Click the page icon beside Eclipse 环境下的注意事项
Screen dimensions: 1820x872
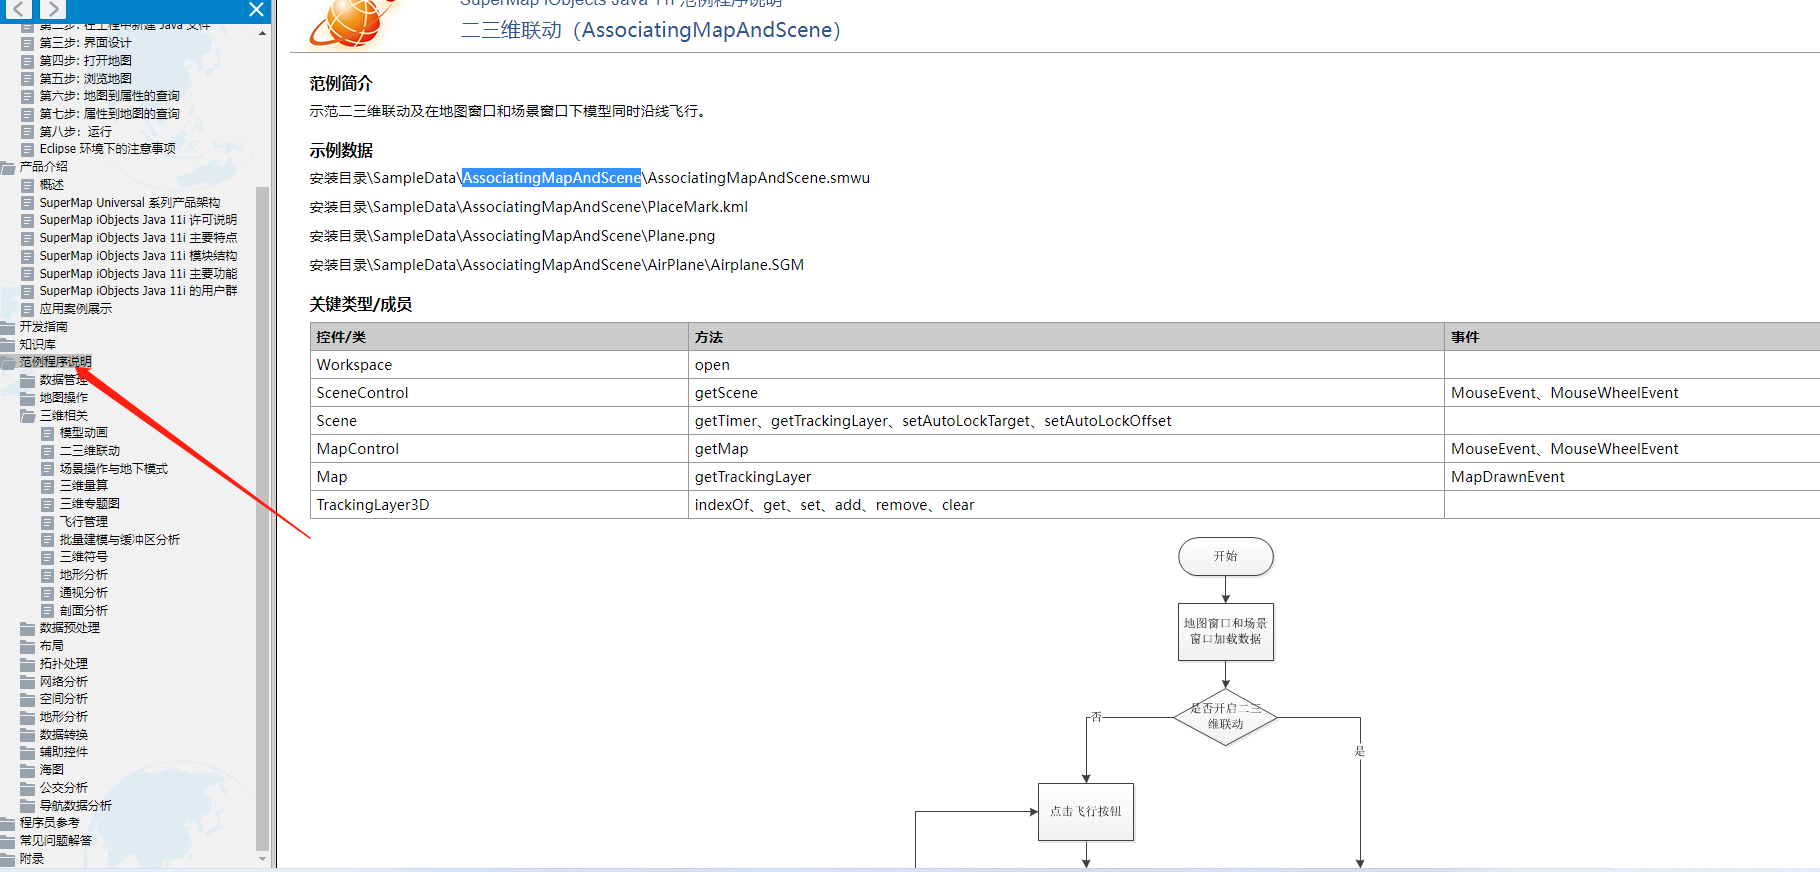tap(28, 149)
